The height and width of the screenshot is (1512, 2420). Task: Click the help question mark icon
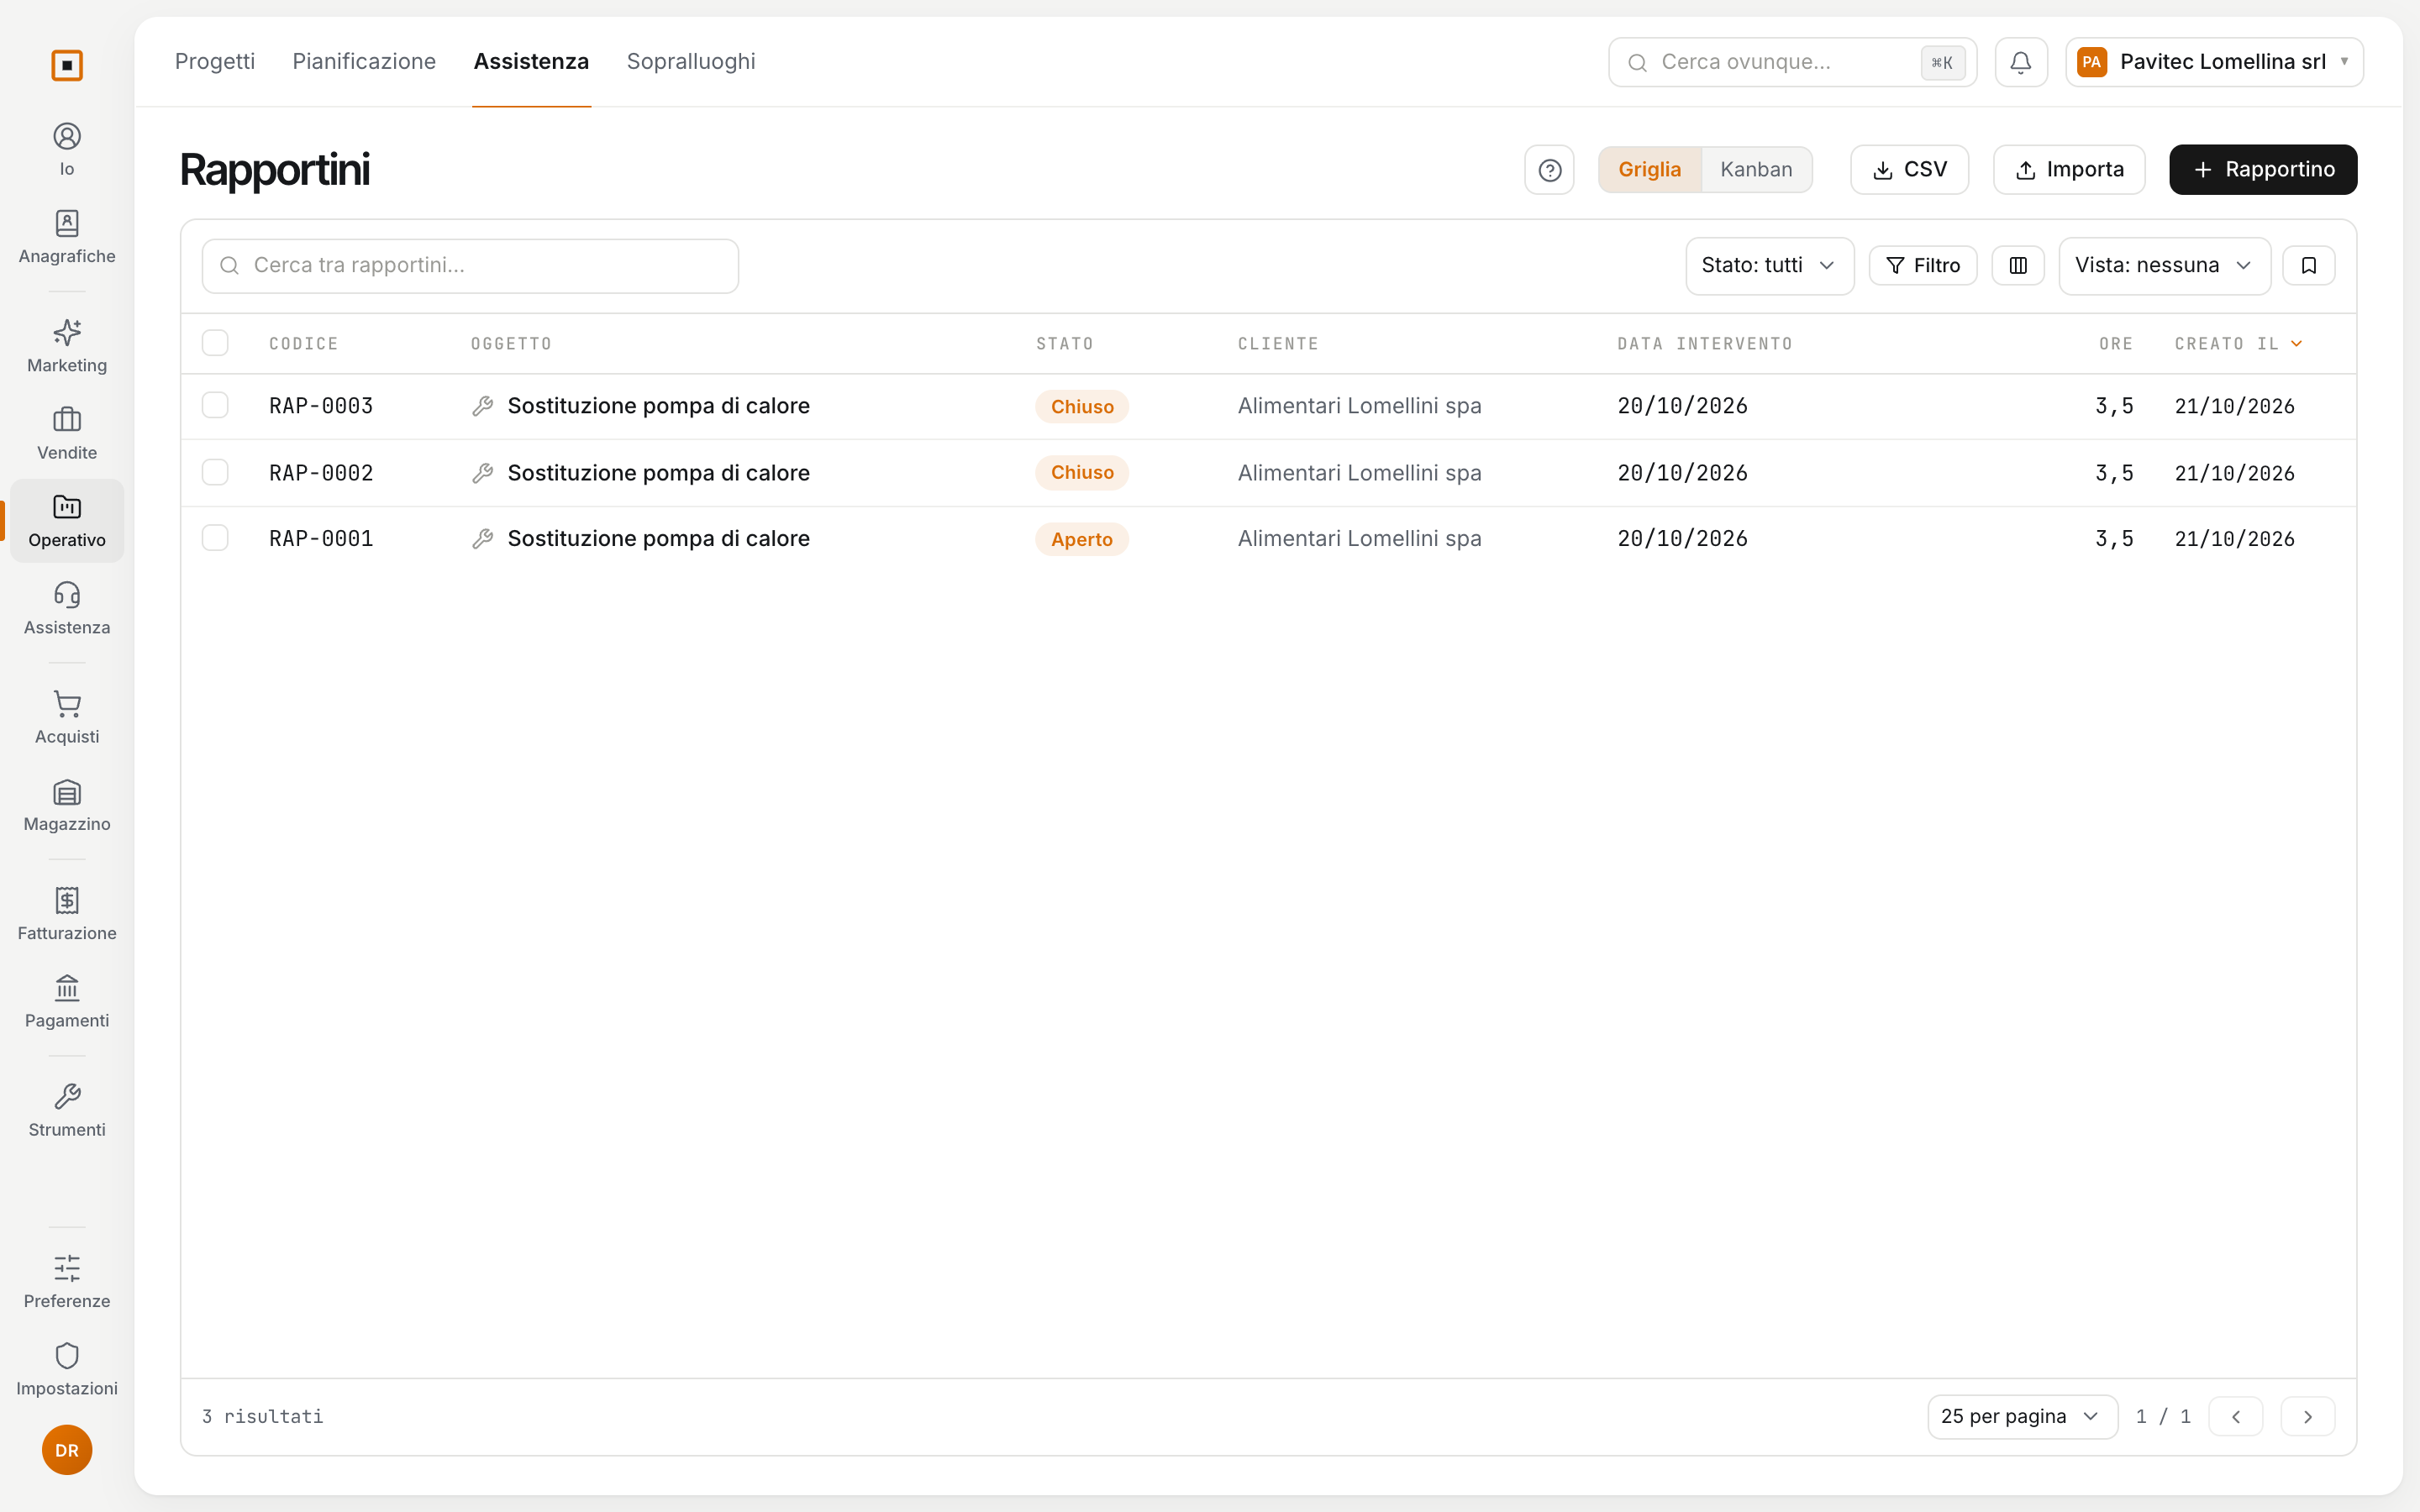pyautogui.click(x=1549, y=170)
